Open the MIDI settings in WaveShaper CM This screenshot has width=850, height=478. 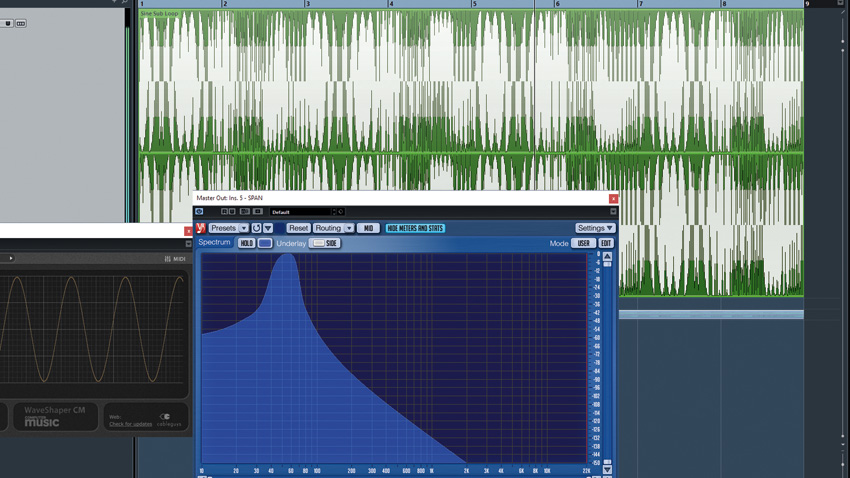click(175, 259)
